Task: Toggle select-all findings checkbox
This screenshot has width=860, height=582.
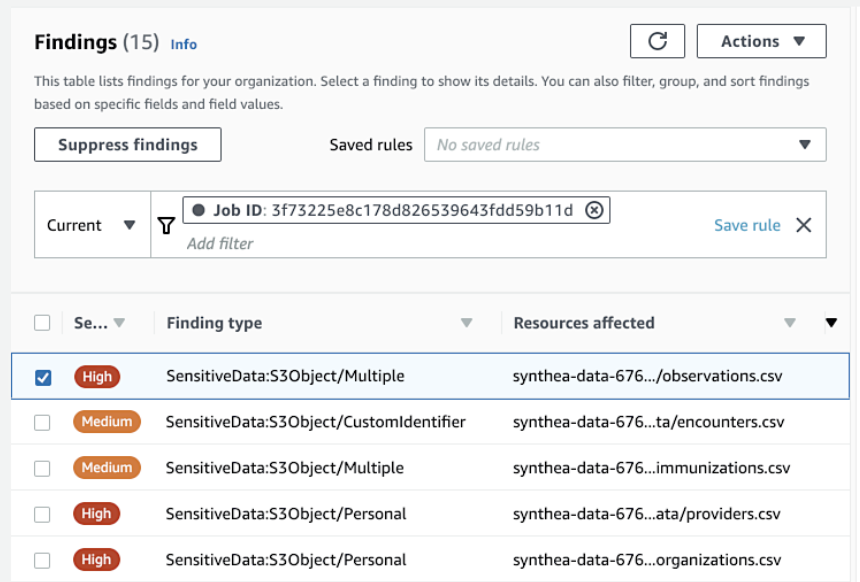Action: (x=42, y=323)
